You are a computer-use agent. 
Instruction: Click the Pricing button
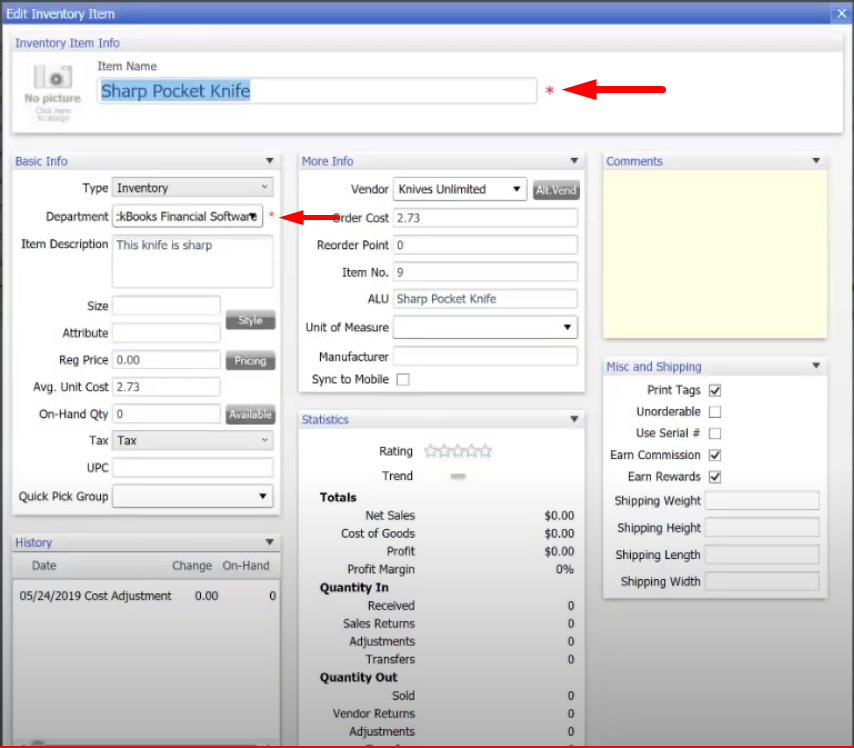click(250, 361)
